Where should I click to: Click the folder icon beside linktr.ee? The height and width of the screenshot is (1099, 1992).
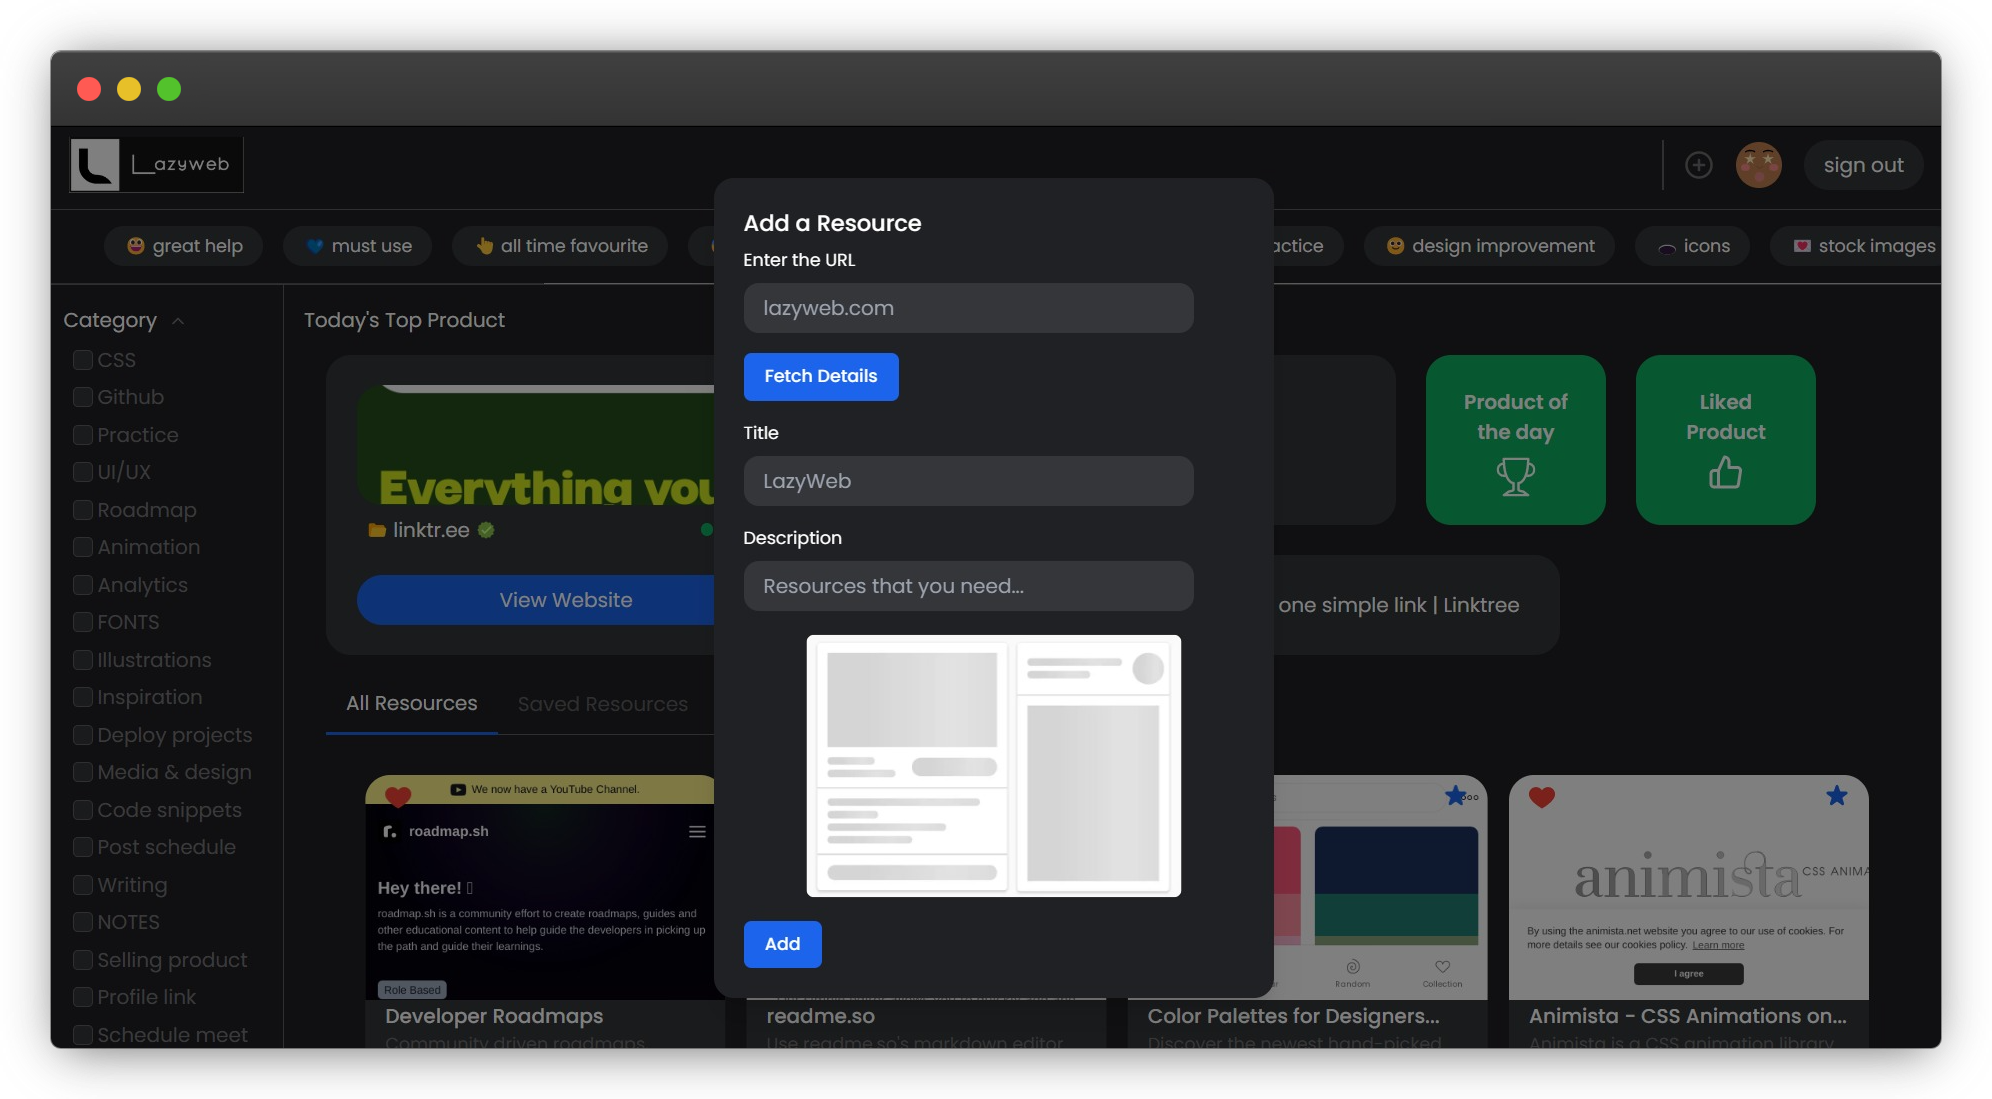coord(377,530)
